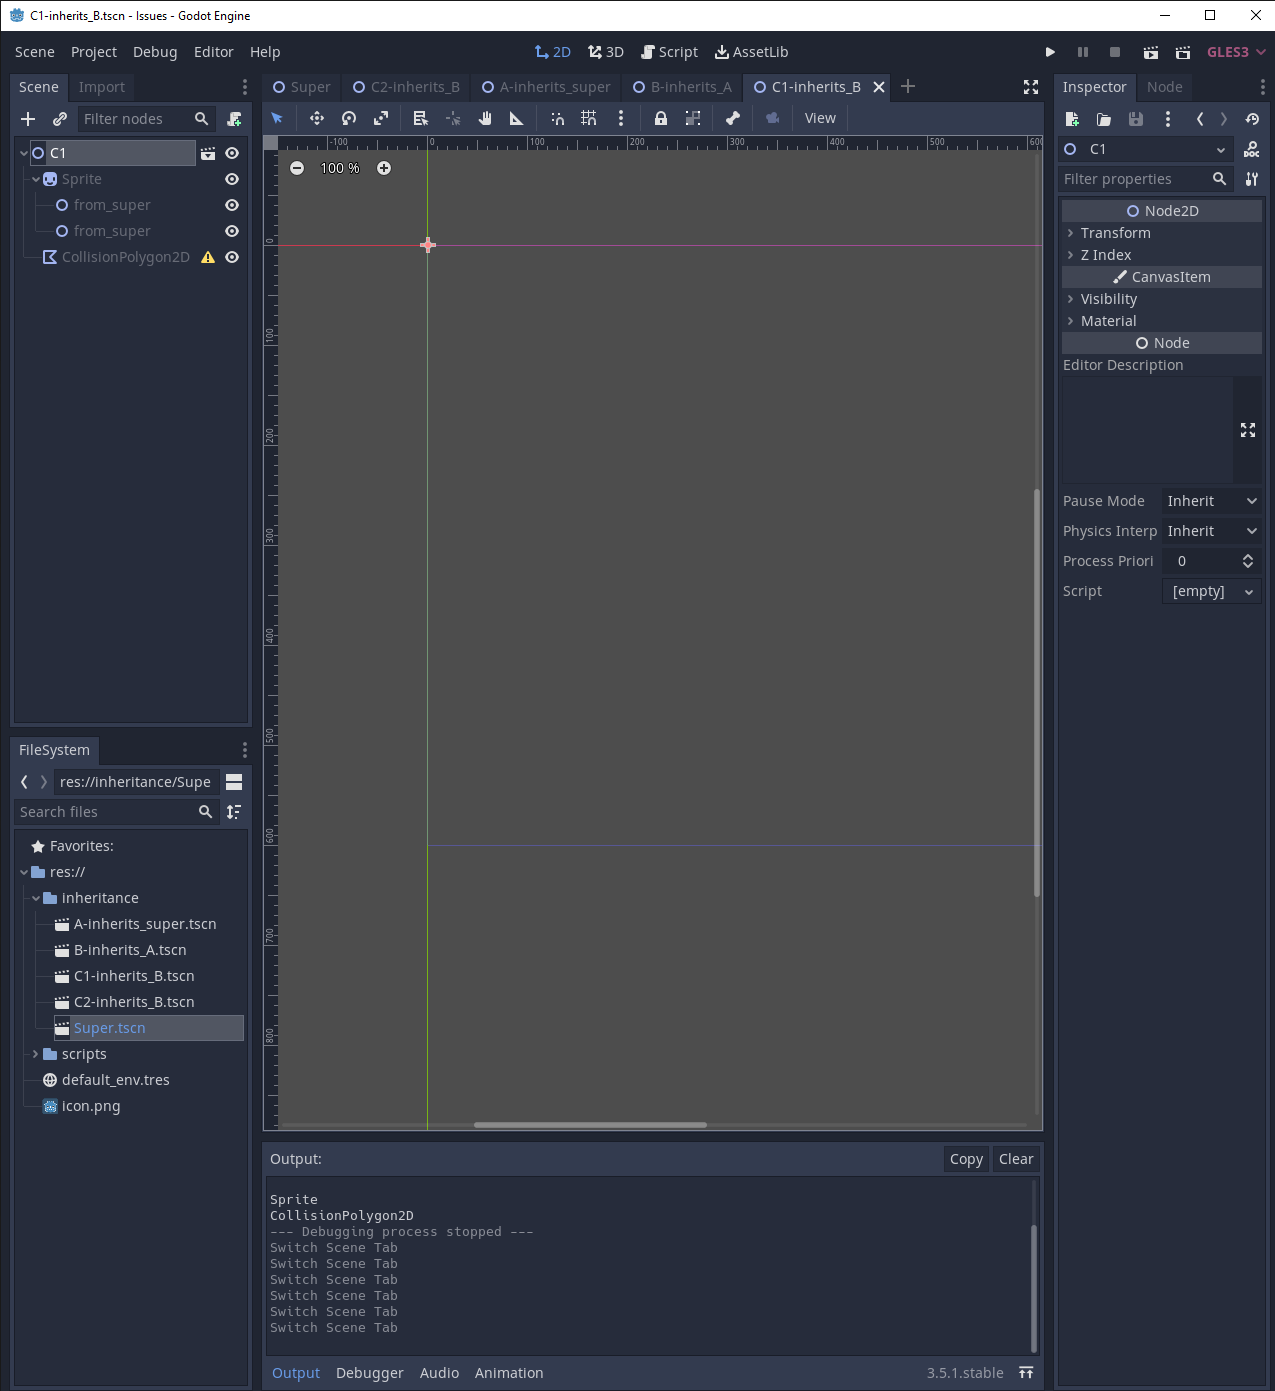Open the Pause Mode dropdown
The width and height of the screenshot is (1275, 1391).
click(1211, 501)
